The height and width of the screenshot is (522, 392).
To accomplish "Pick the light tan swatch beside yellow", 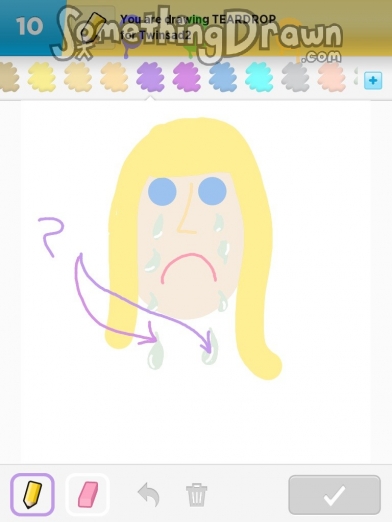I will pyautogui.click(x=78, y=78).
